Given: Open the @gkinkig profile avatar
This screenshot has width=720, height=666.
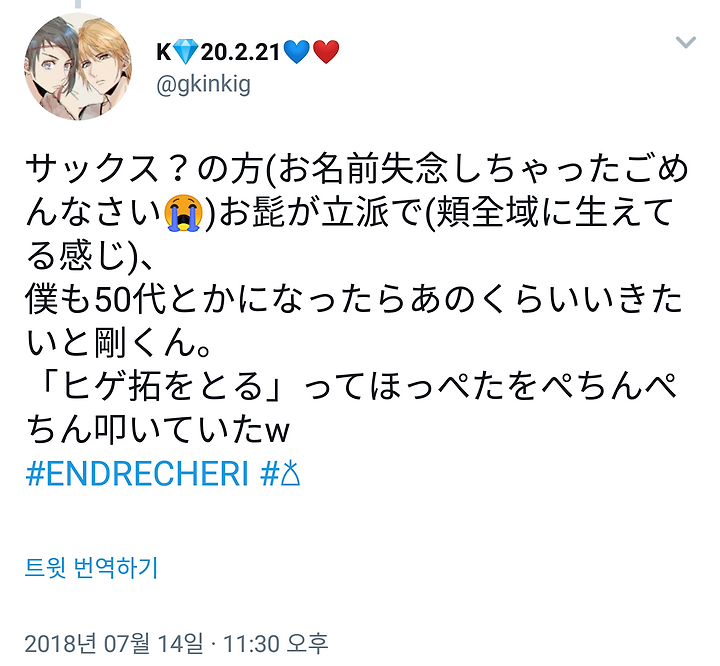Looking at the screenshot, I should coord(78,67).
